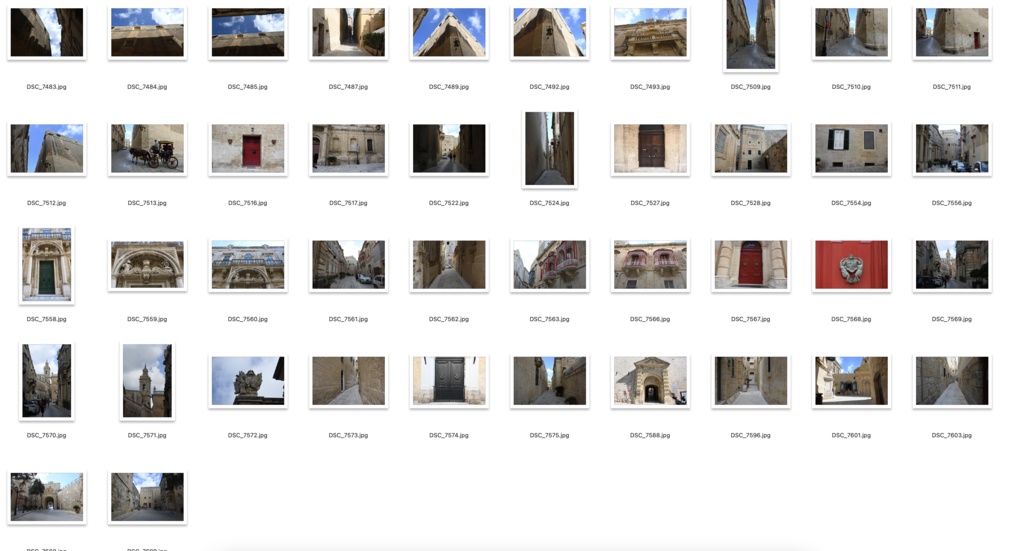The height and width of the screenshot is (551, 1024).
Task: Select stone archway thumbnail DSC_7588.jpg
Action: [x=650, y=381]
